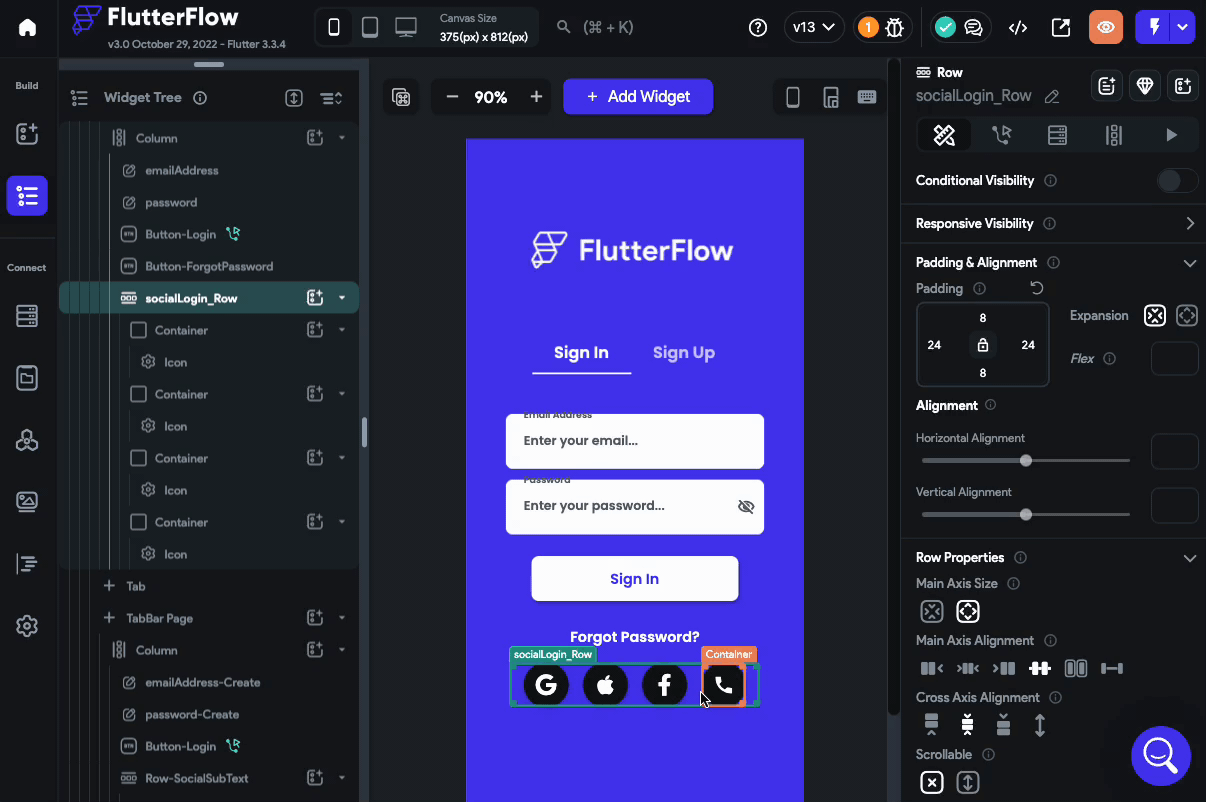Screen dimensions: 1206x802
Task: Open the project Settings gear
Action: click(27, 626)
